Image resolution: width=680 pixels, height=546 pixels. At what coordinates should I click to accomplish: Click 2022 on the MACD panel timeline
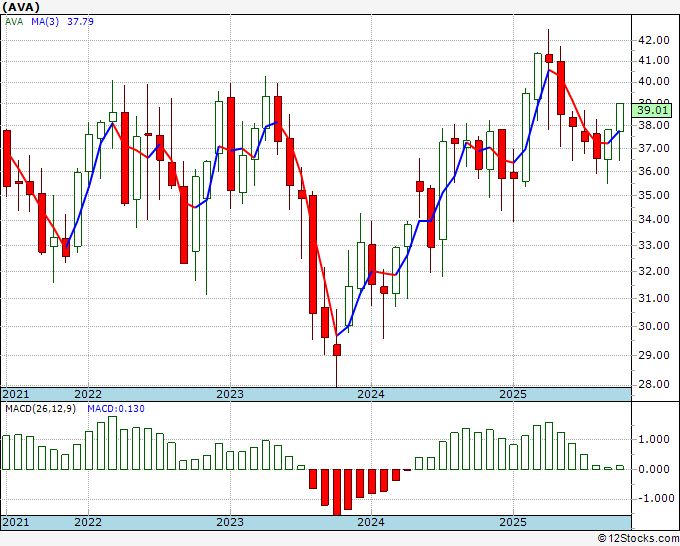(x=88, y=522)
